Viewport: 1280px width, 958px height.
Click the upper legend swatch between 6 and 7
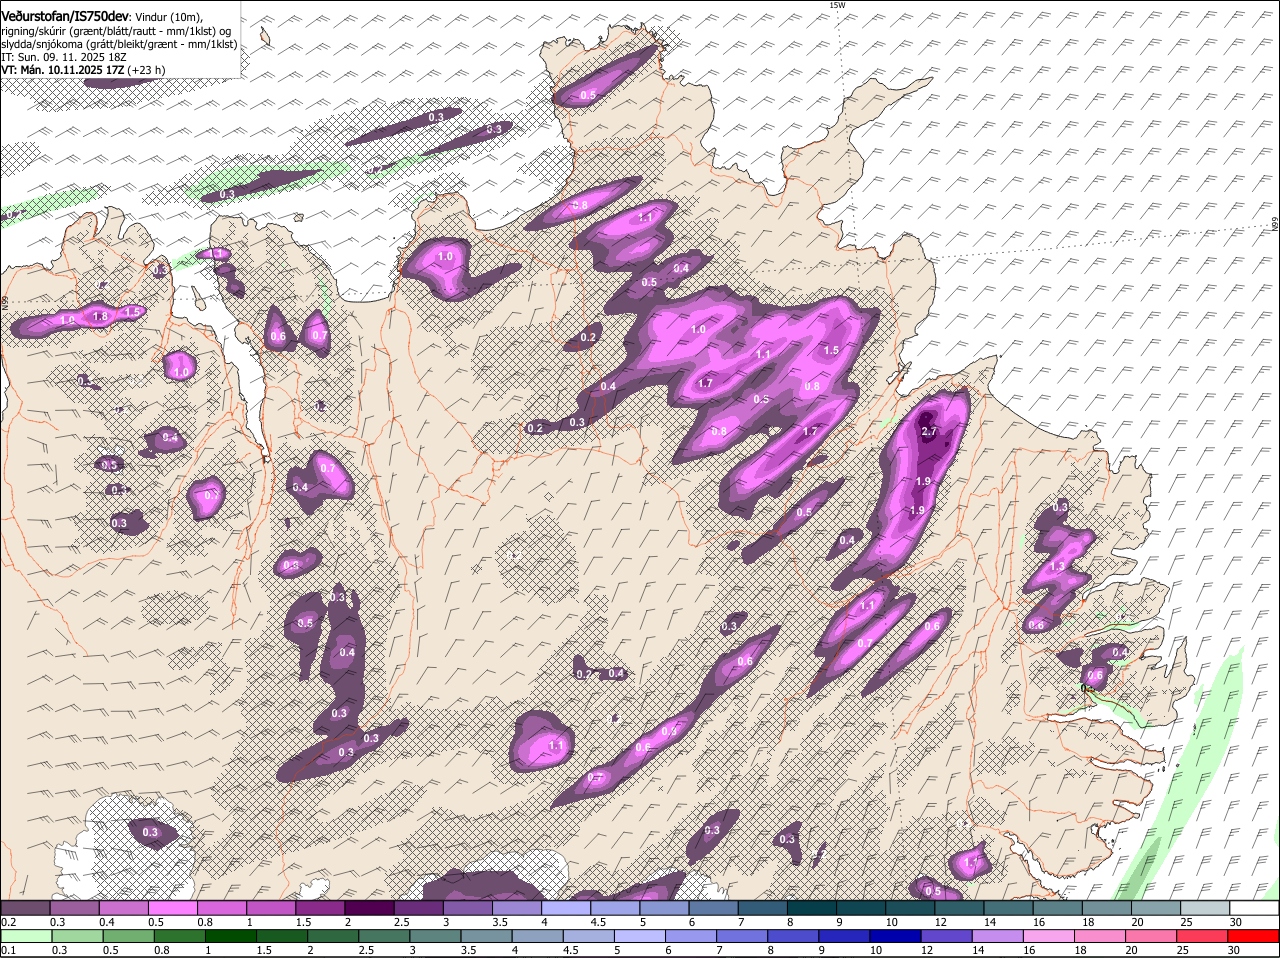[713, 907]
